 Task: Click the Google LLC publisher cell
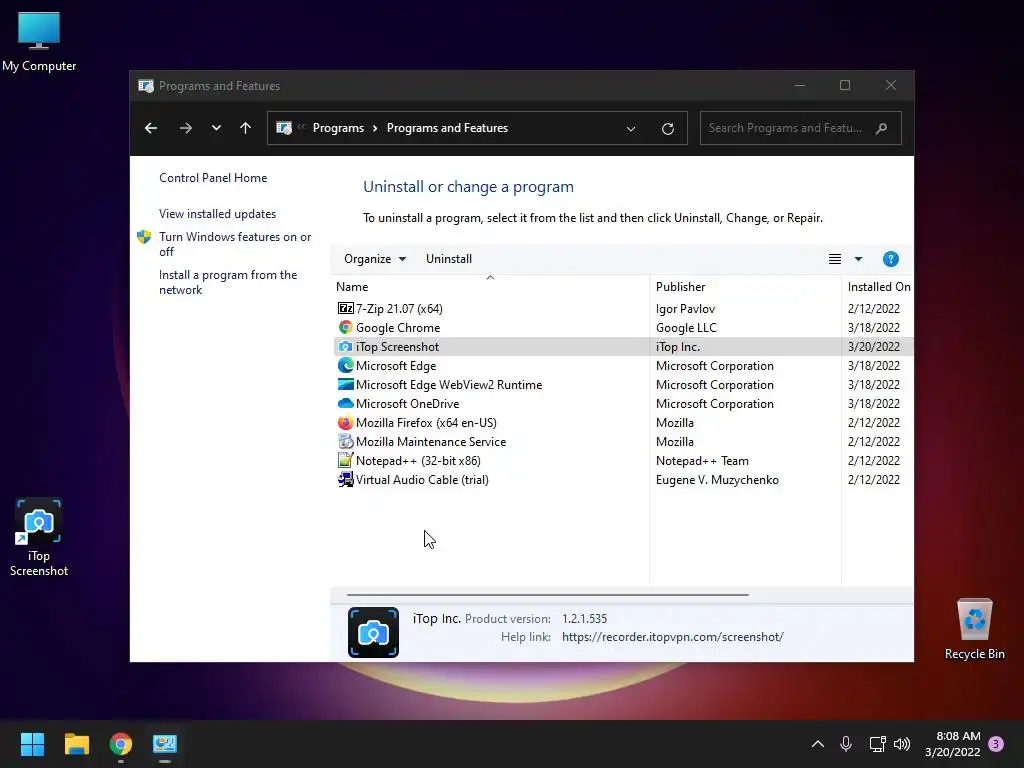click(686, 327)
